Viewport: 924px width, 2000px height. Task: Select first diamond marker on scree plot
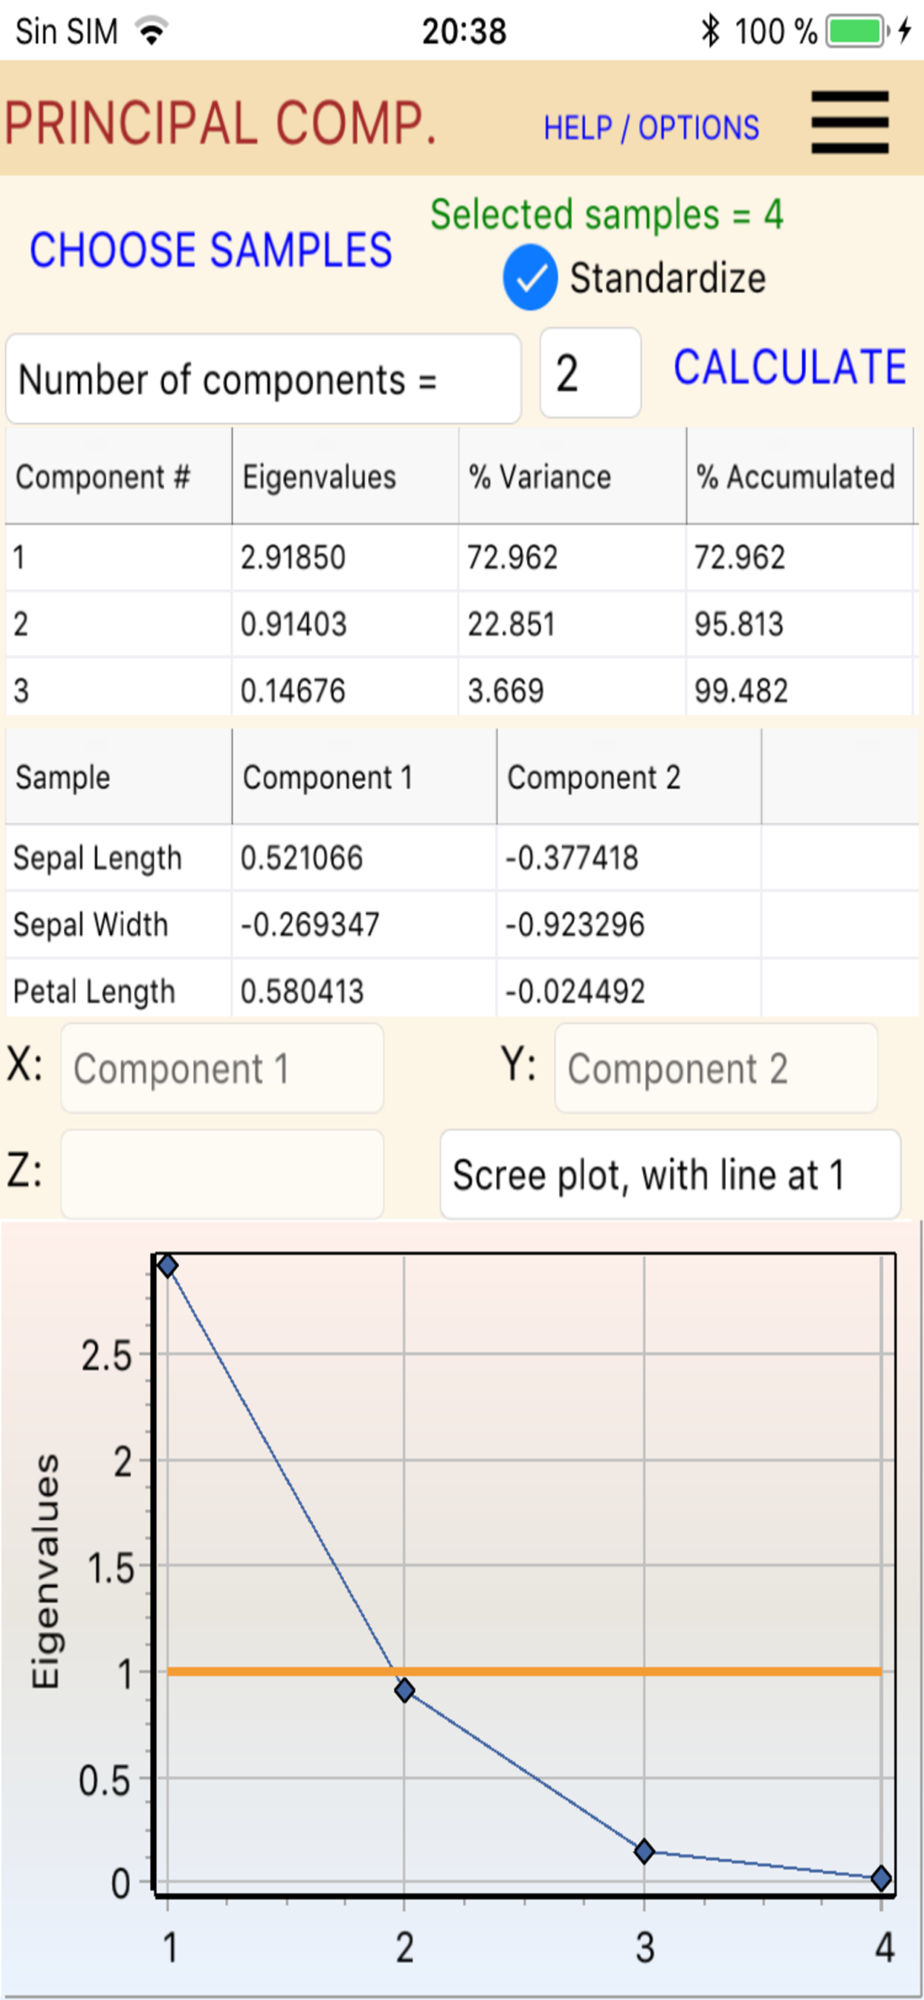(168, 1266)
